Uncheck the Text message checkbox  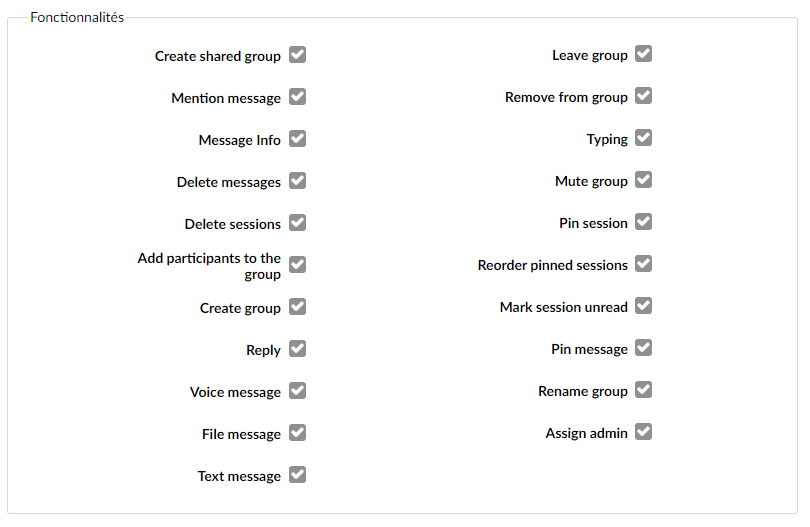click(298, 474)
